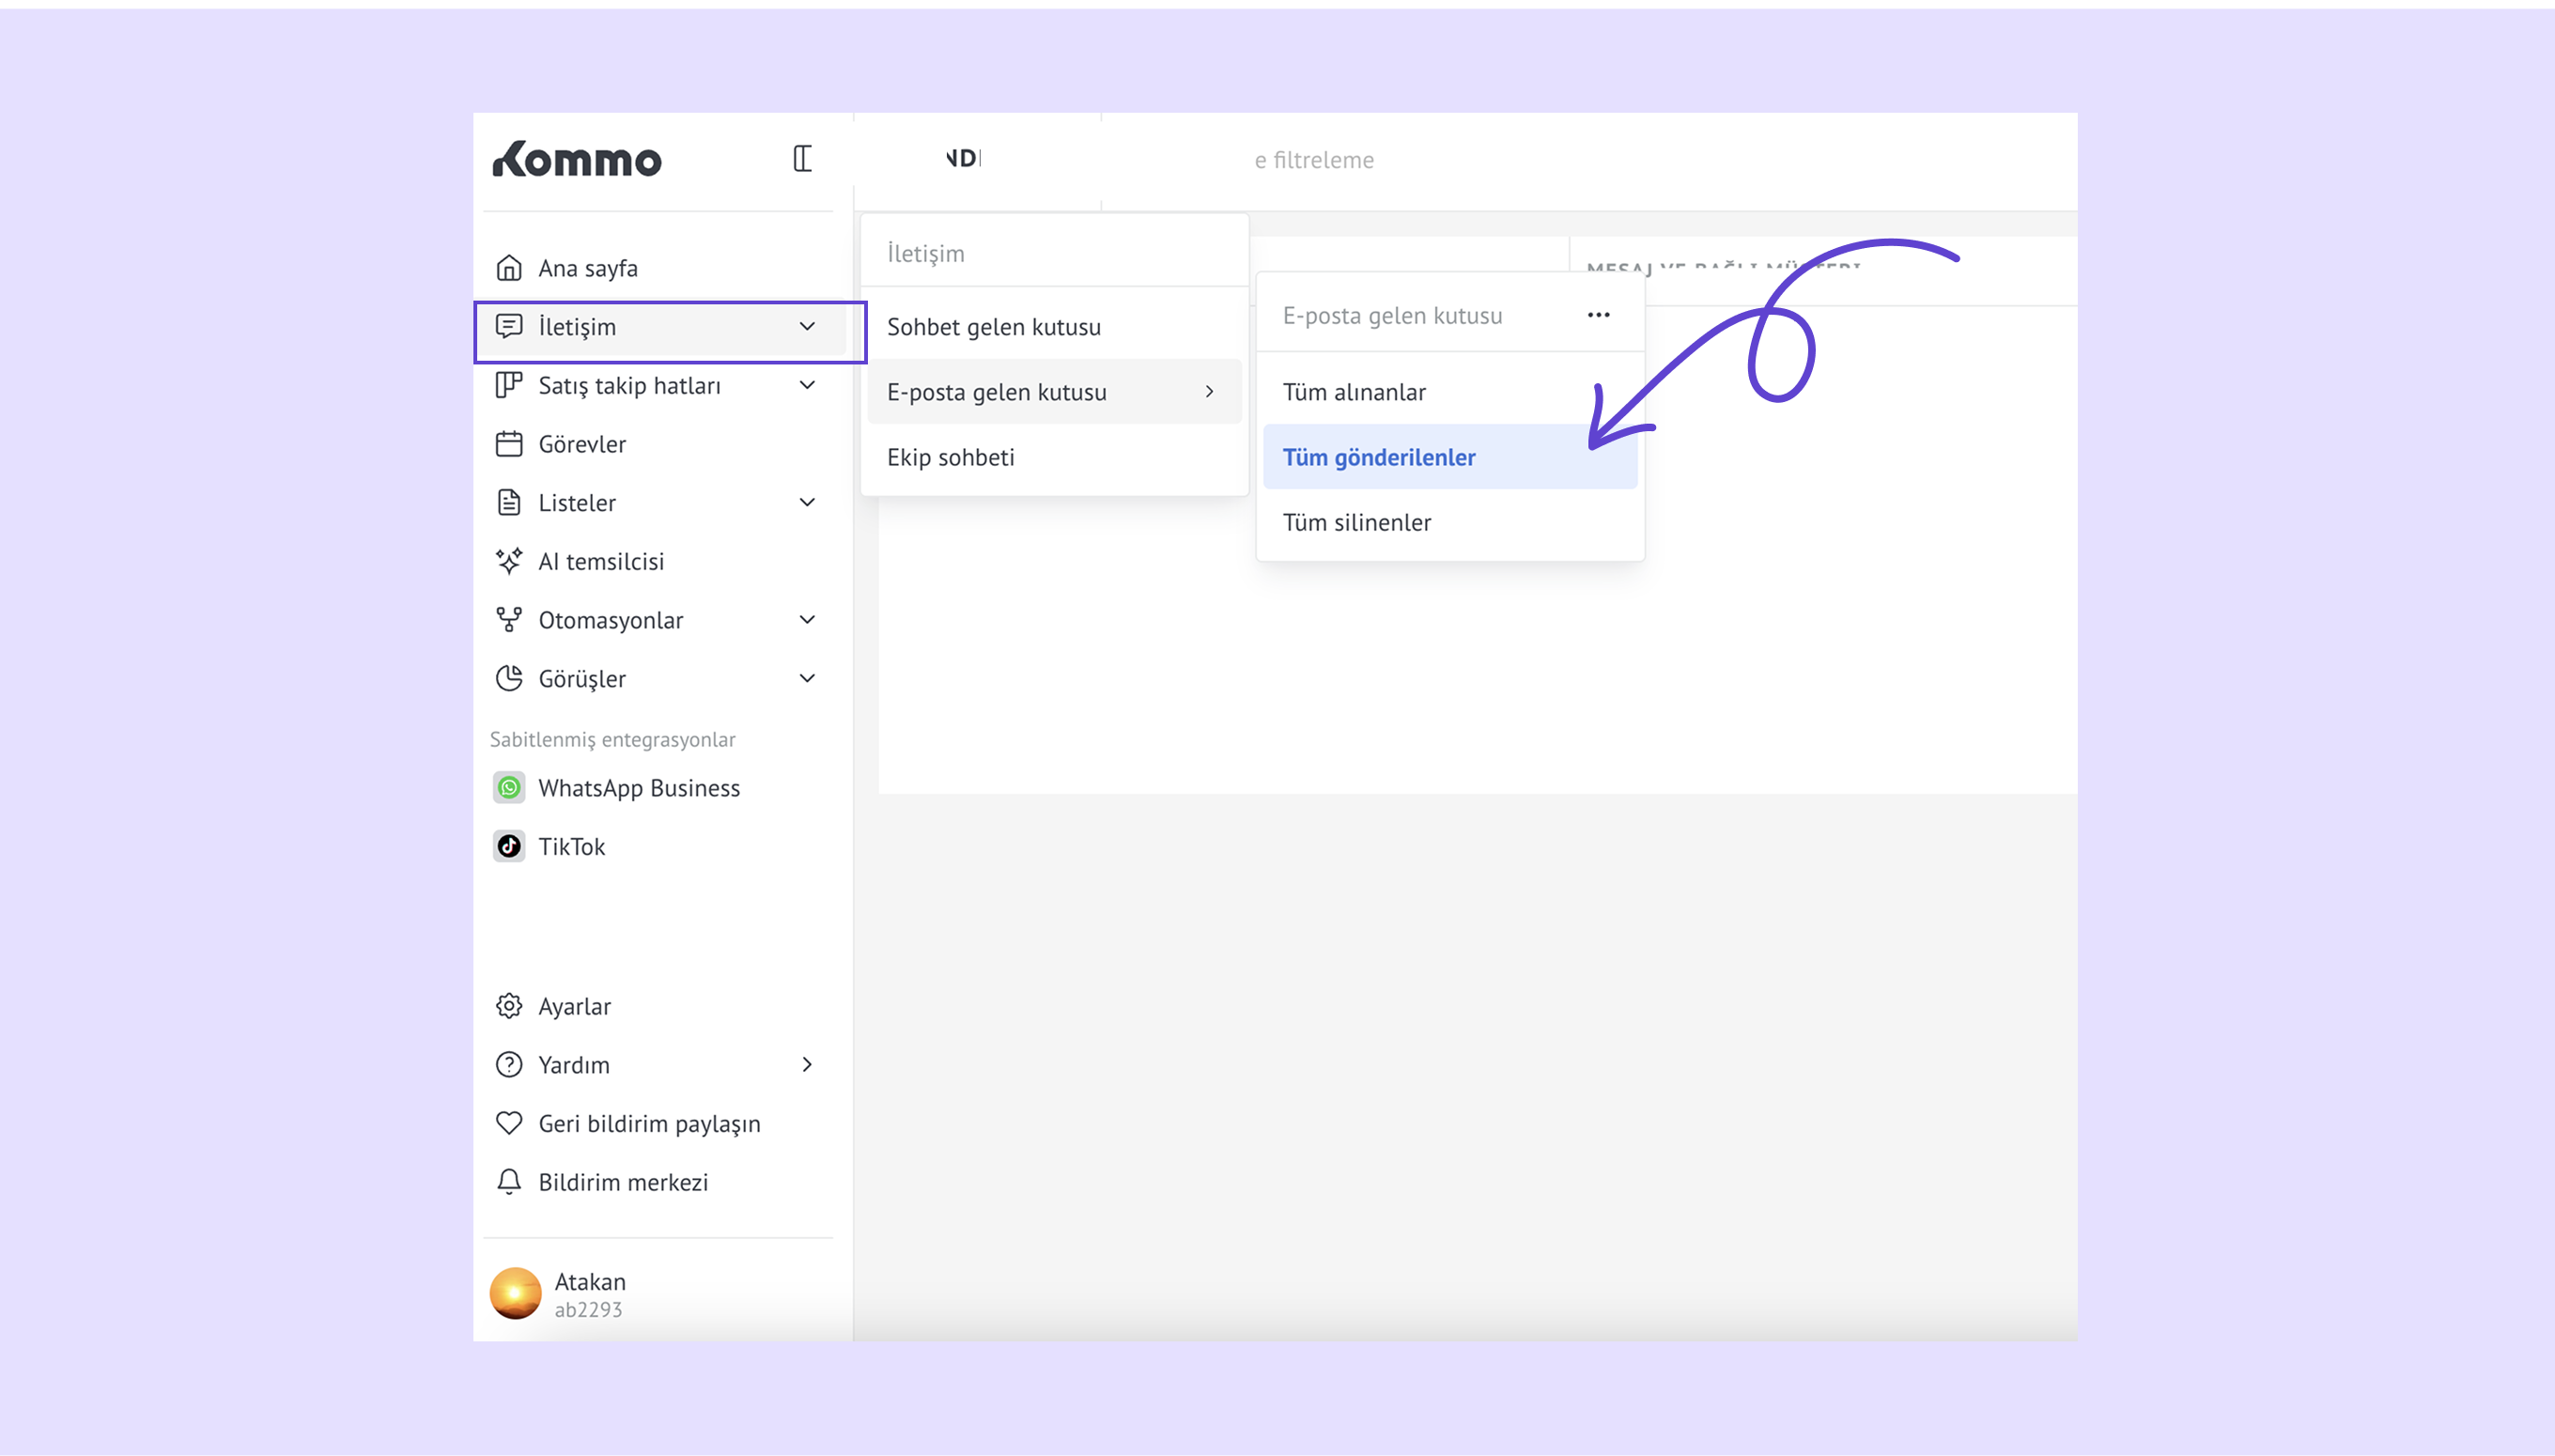Open Görevler calendar icon

click(x=509, y=444)
